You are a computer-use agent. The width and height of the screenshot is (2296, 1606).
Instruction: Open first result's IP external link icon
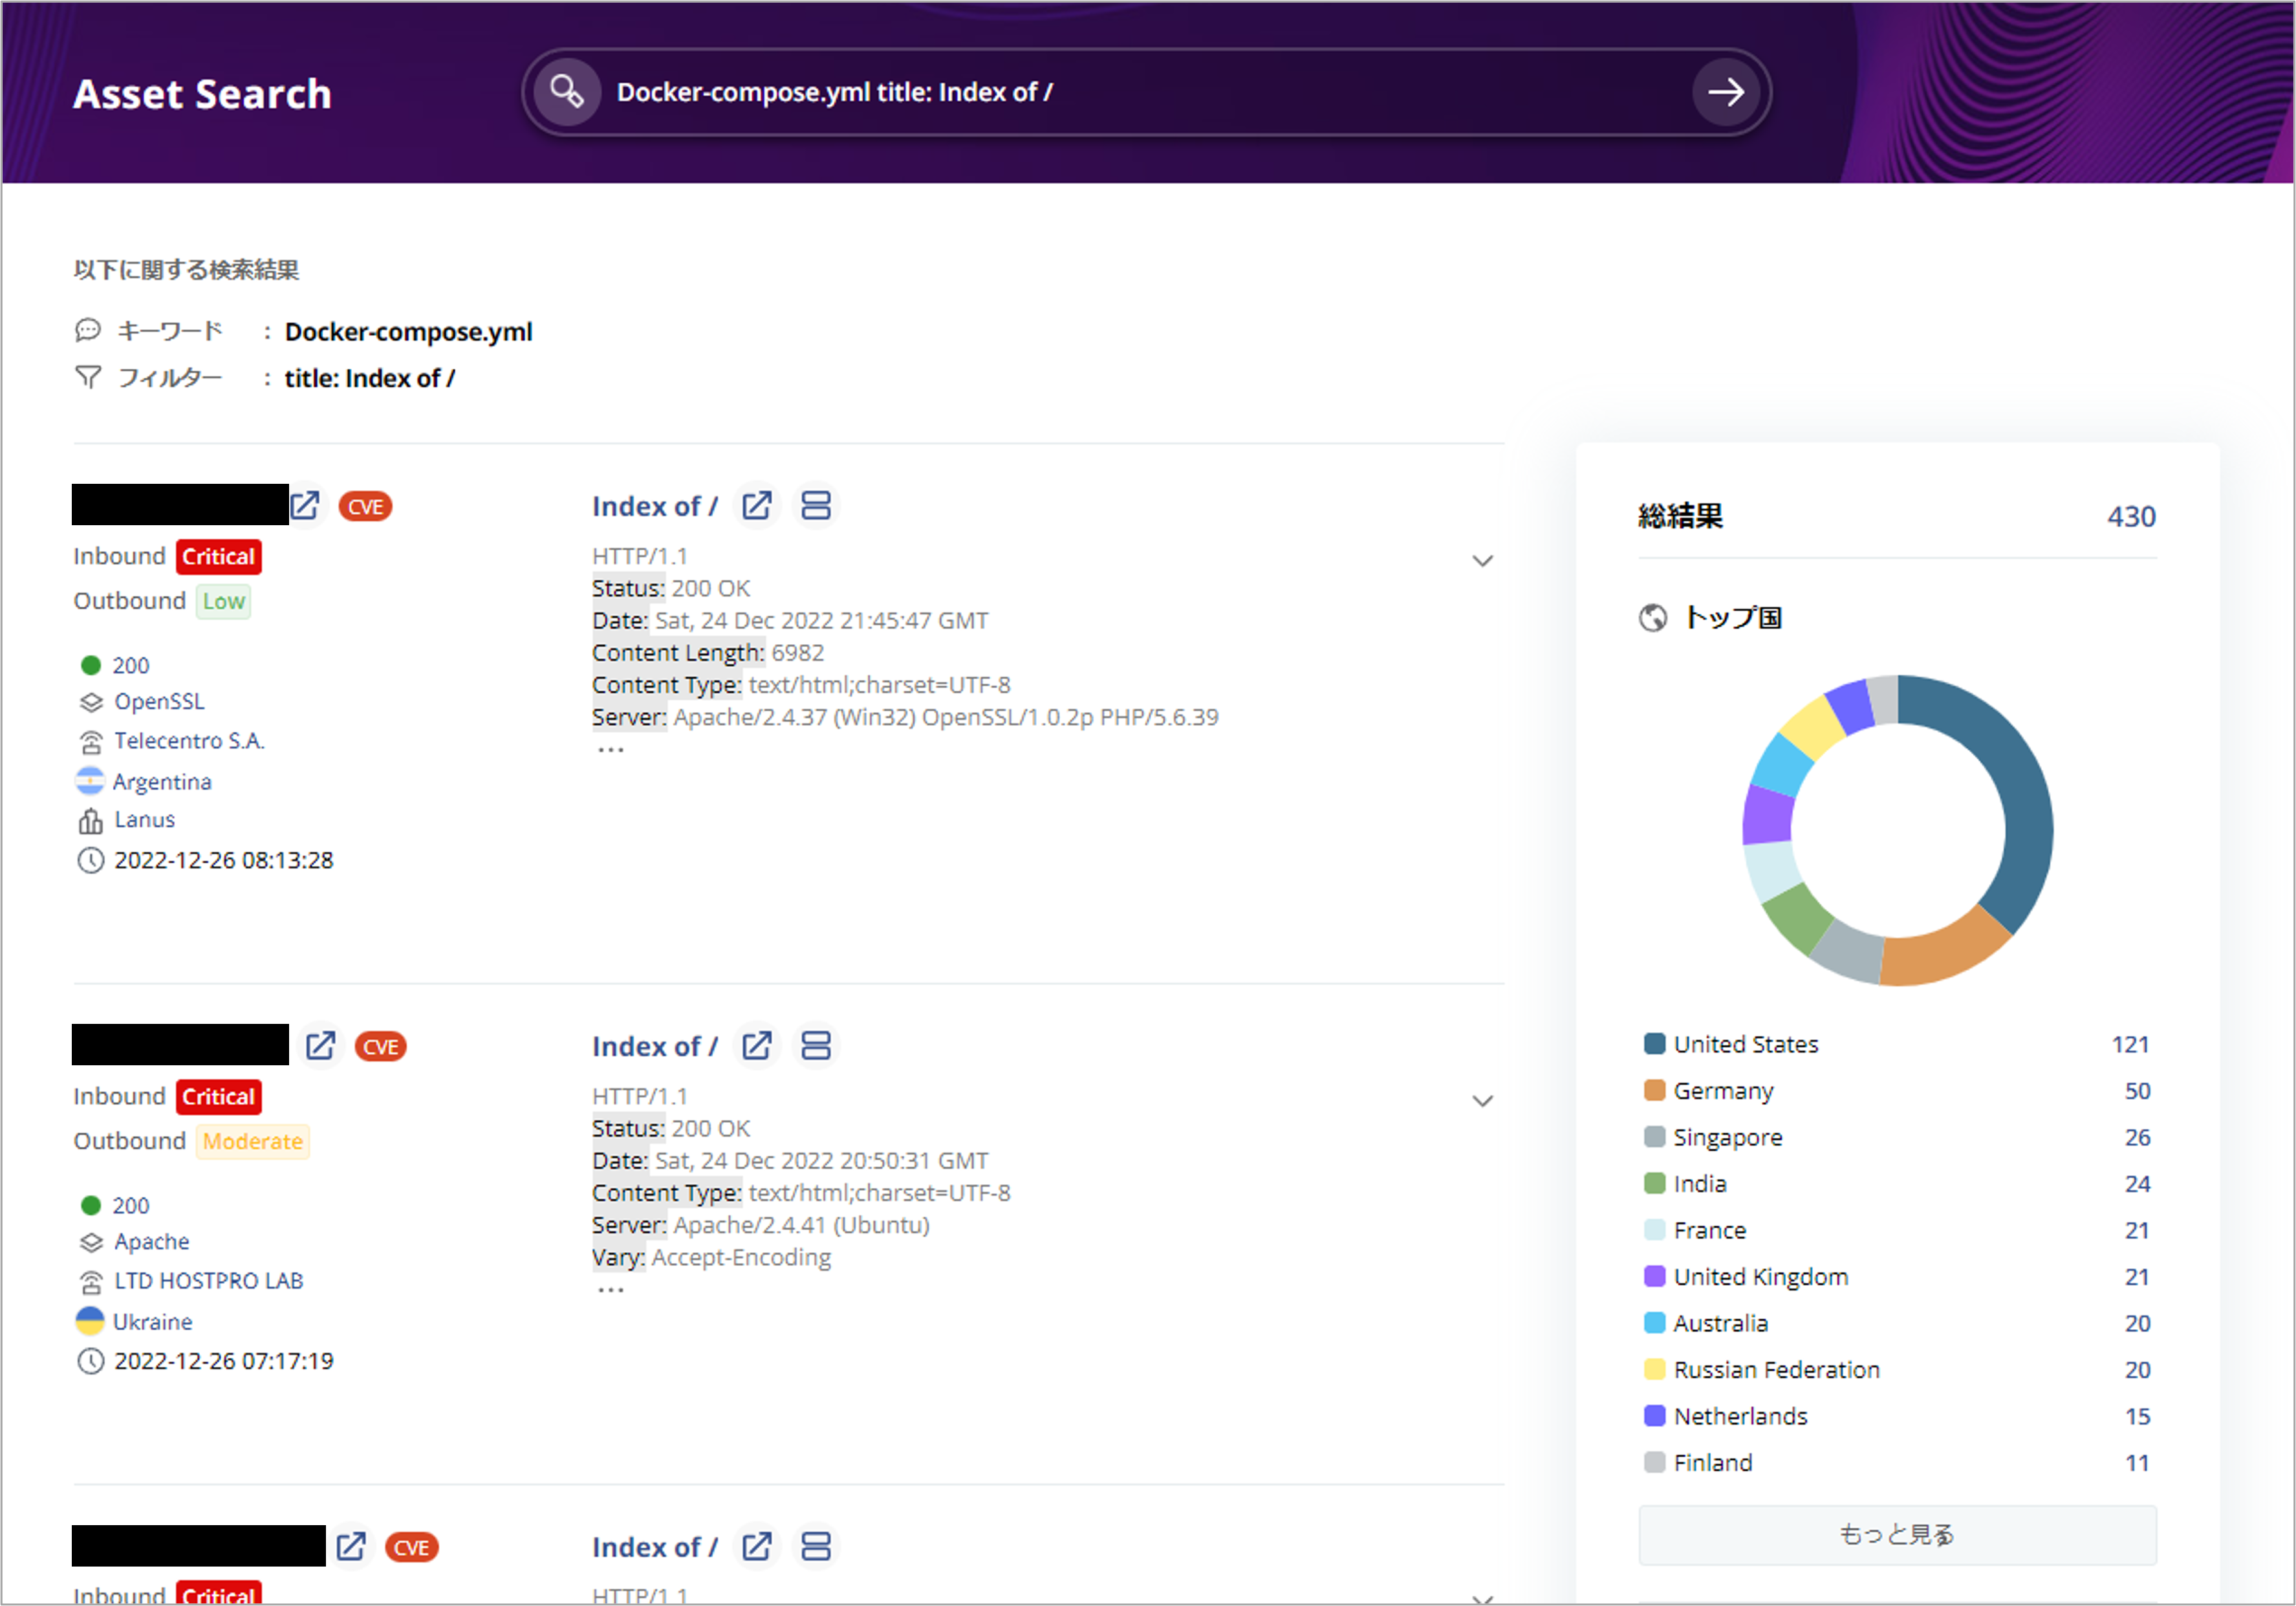tap(306, 506)
